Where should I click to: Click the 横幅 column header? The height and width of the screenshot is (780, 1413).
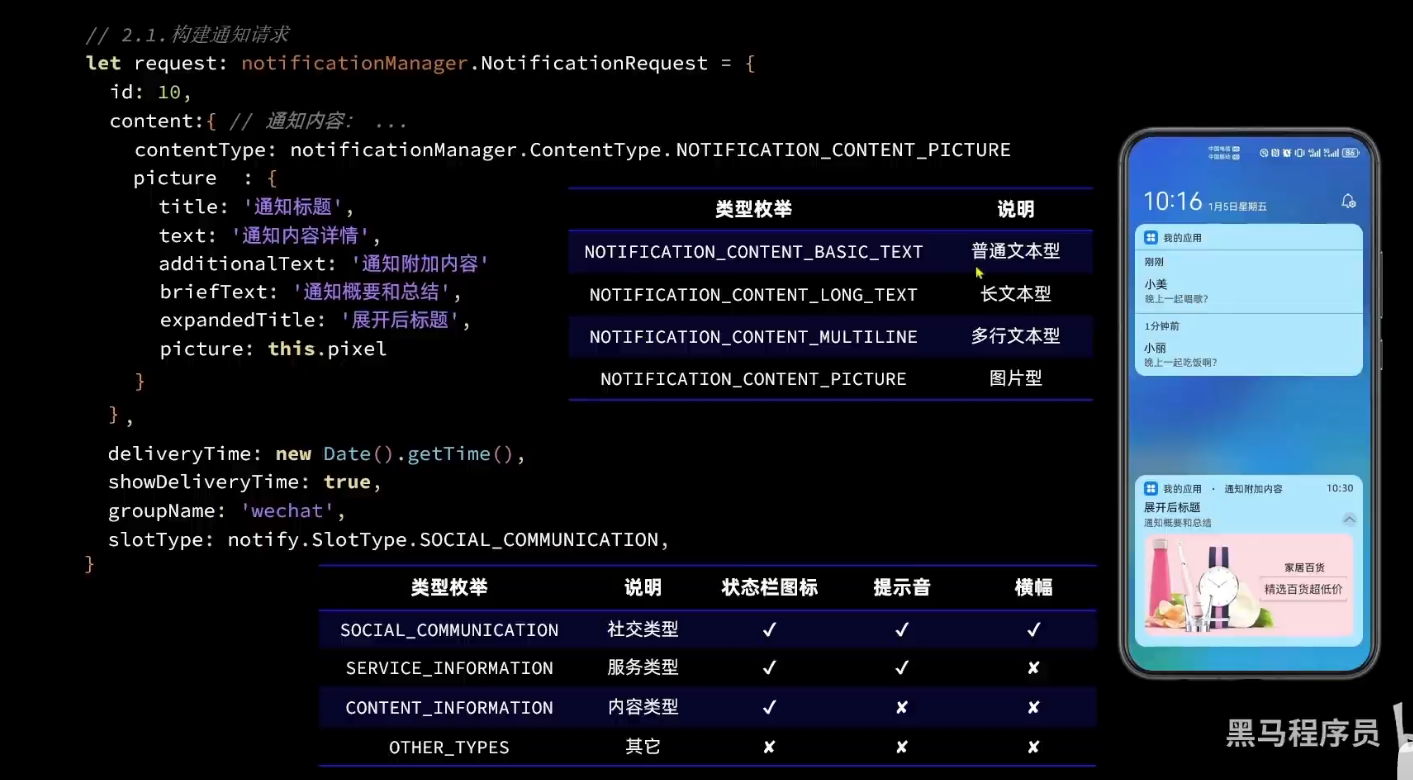pyautogui.click(x=1033, y=588)
